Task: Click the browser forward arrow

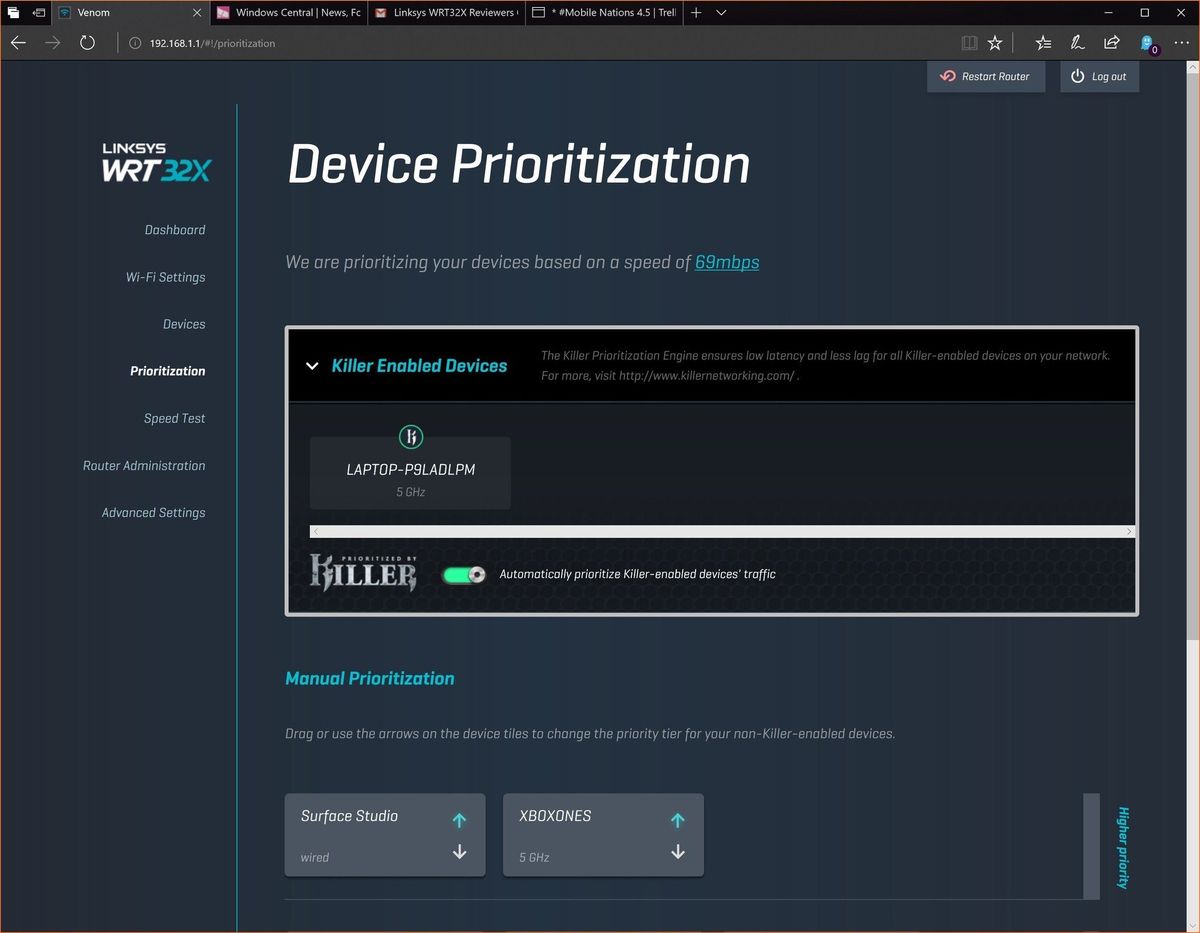Action: pos(53,43)
